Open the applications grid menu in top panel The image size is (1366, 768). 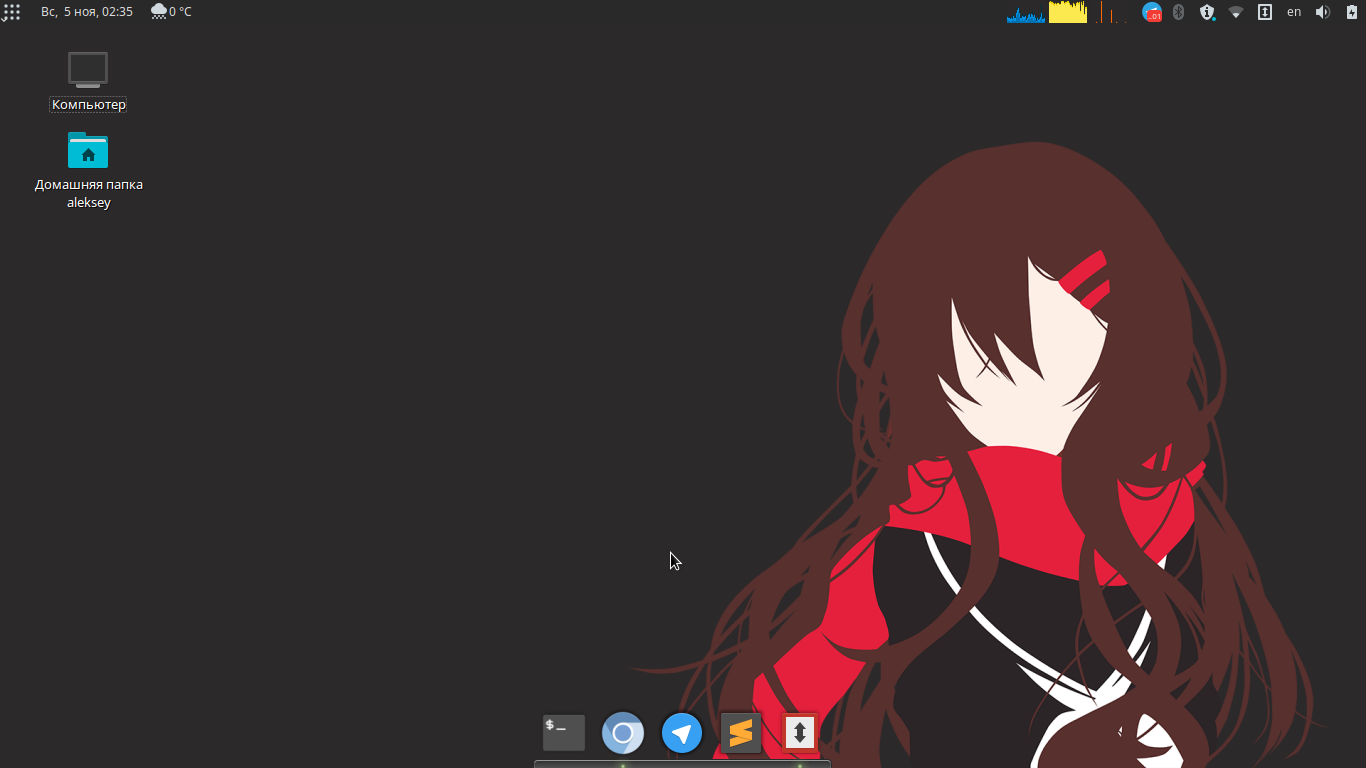point(11,12)
